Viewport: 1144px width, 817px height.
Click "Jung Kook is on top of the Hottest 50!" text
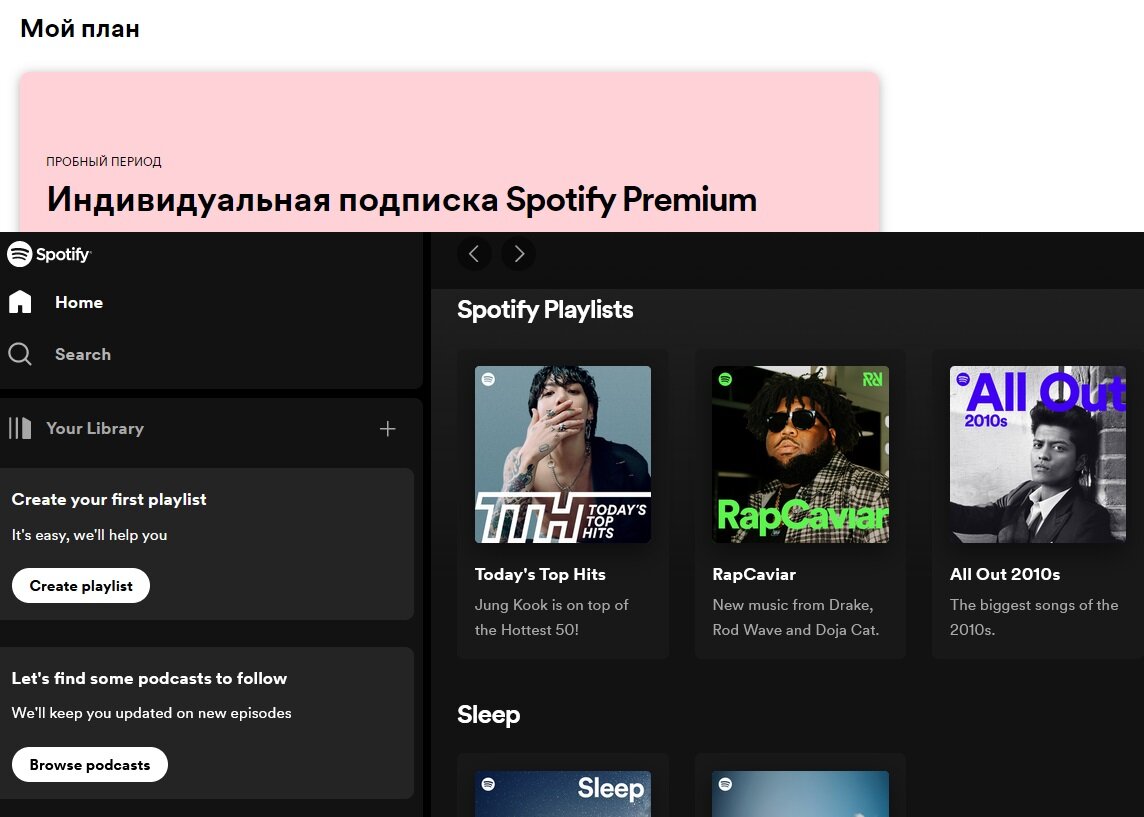coord(552,617)
